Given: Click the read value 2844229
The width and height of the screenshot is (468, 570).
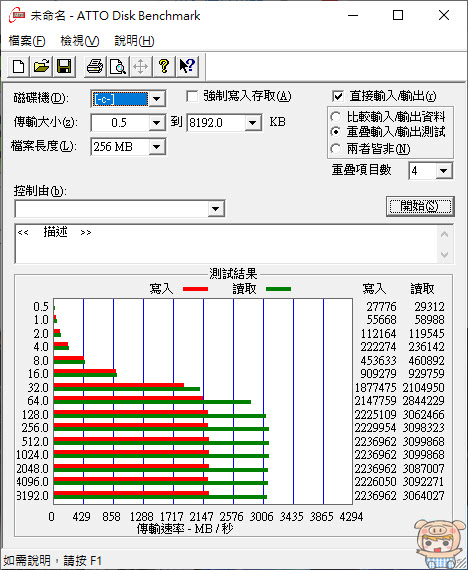Looking at the screenshot, I should (423, 401).
